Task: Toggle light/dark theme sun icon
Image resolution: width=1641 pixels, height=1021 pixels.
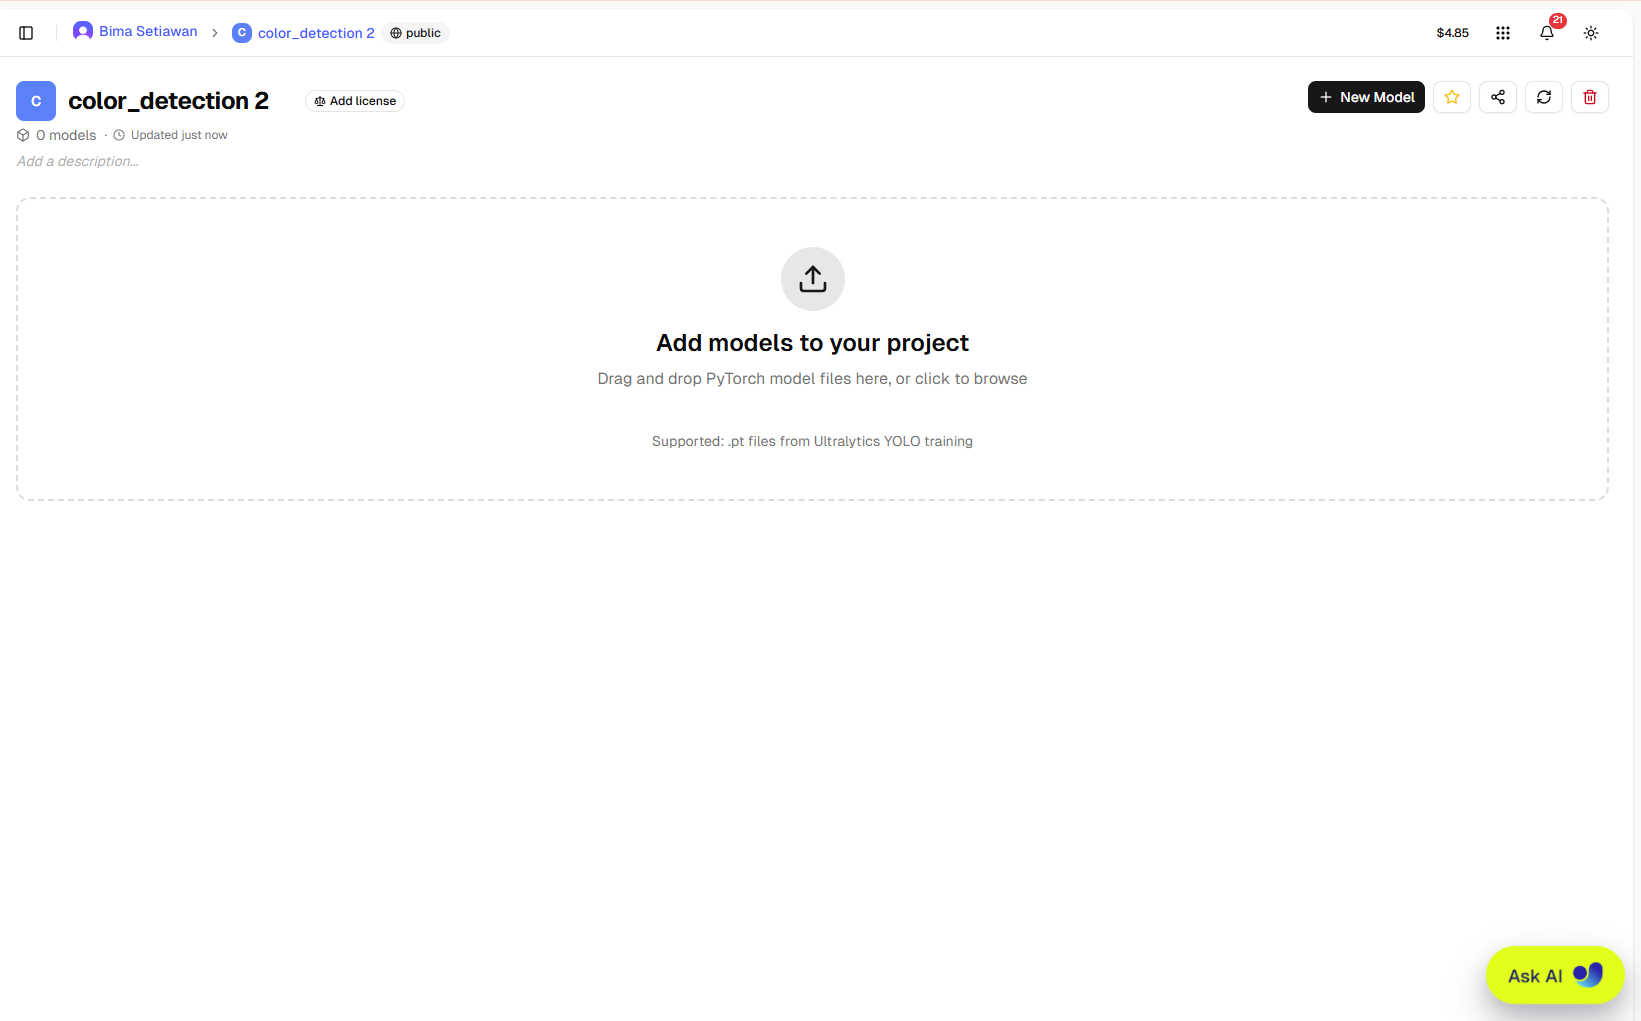Action: coord(1591,33)
